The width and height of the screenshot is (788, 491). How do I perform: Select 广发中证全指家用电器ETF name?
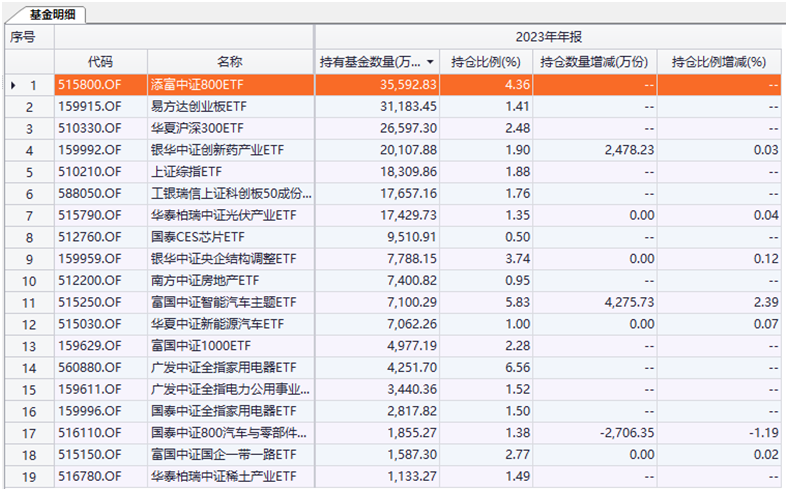coord(224,368)
